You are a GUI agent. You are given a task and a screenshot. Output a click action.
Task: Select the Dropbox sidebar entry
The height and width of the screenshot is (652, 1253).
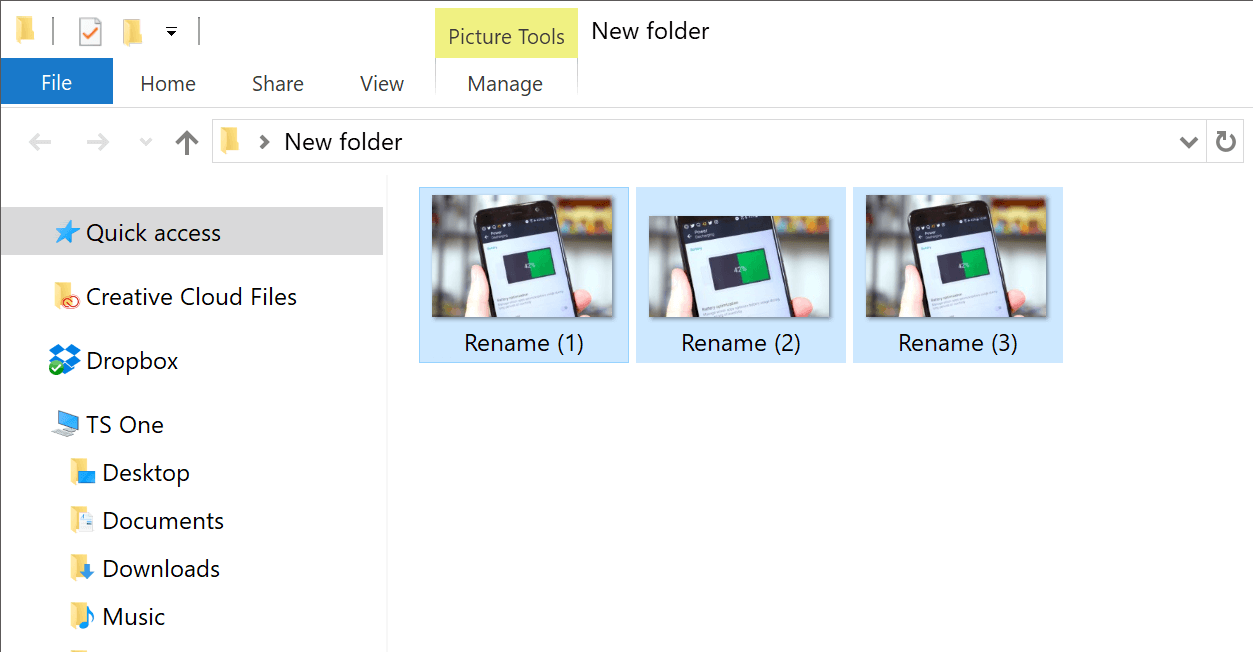[132, 361]
